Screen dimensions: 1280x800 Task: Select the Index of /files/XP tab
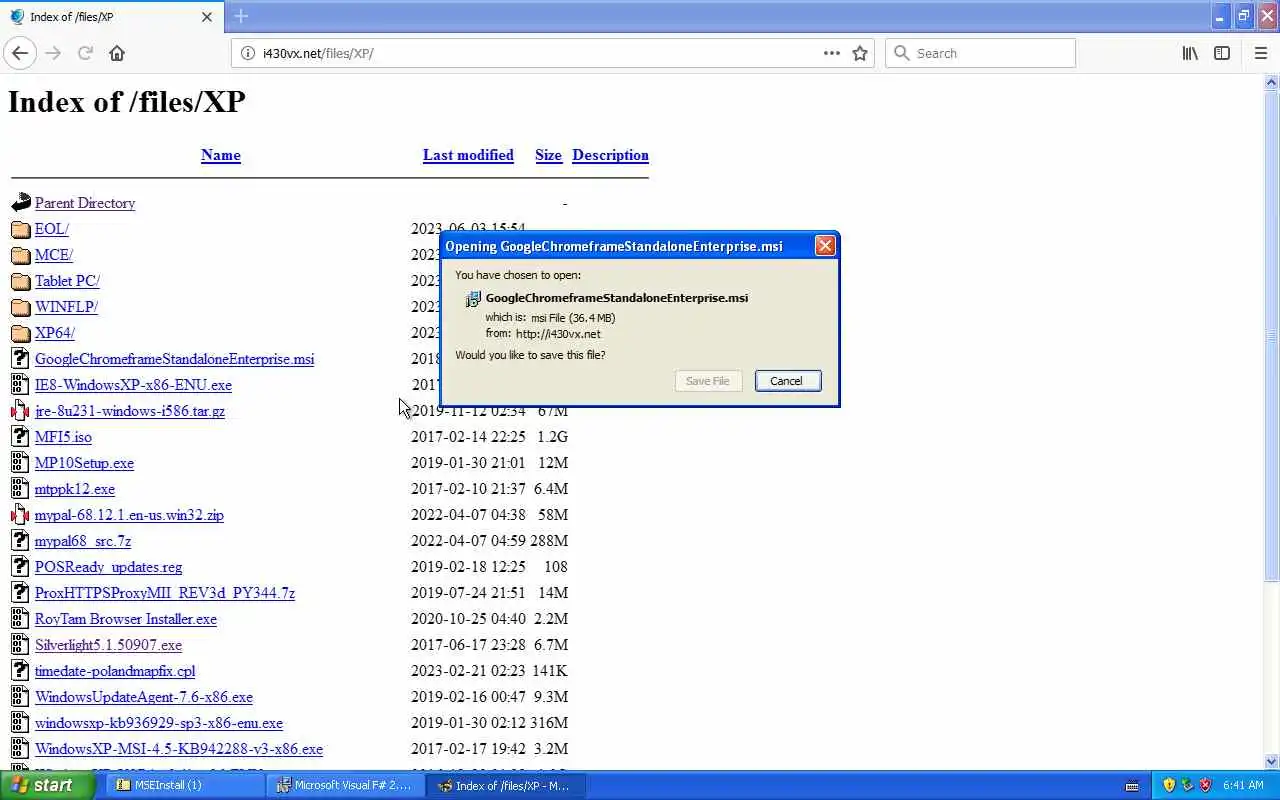tap(110, 17)
